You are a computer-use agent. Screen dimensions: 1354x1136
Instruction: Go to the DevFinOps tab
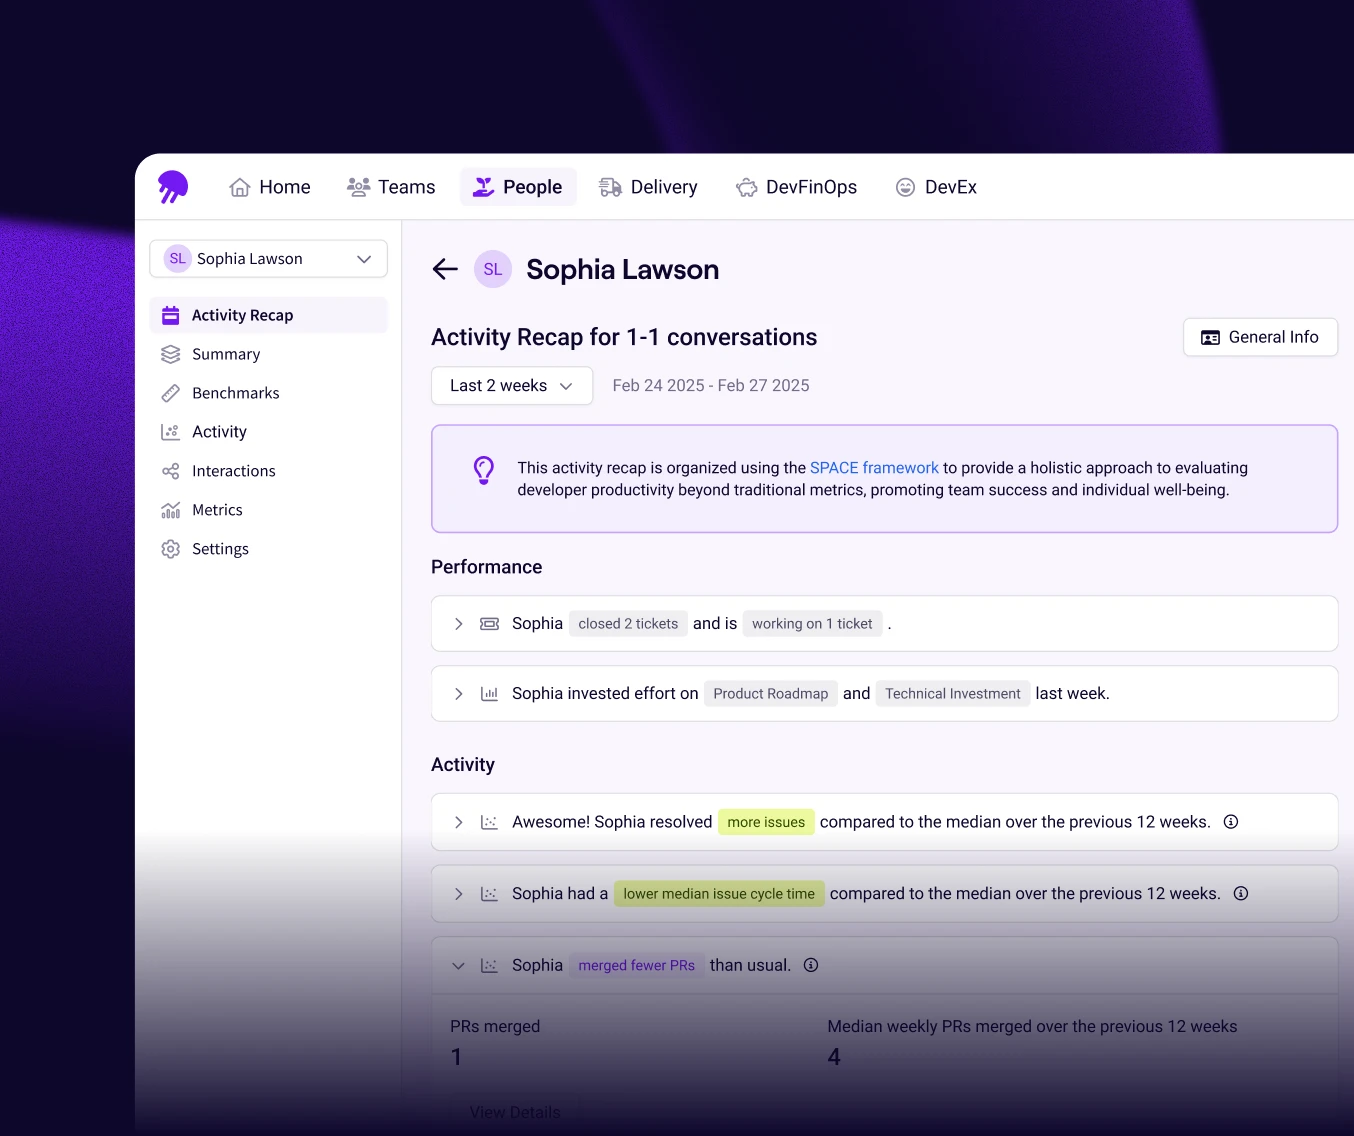(x=796, y=187)
